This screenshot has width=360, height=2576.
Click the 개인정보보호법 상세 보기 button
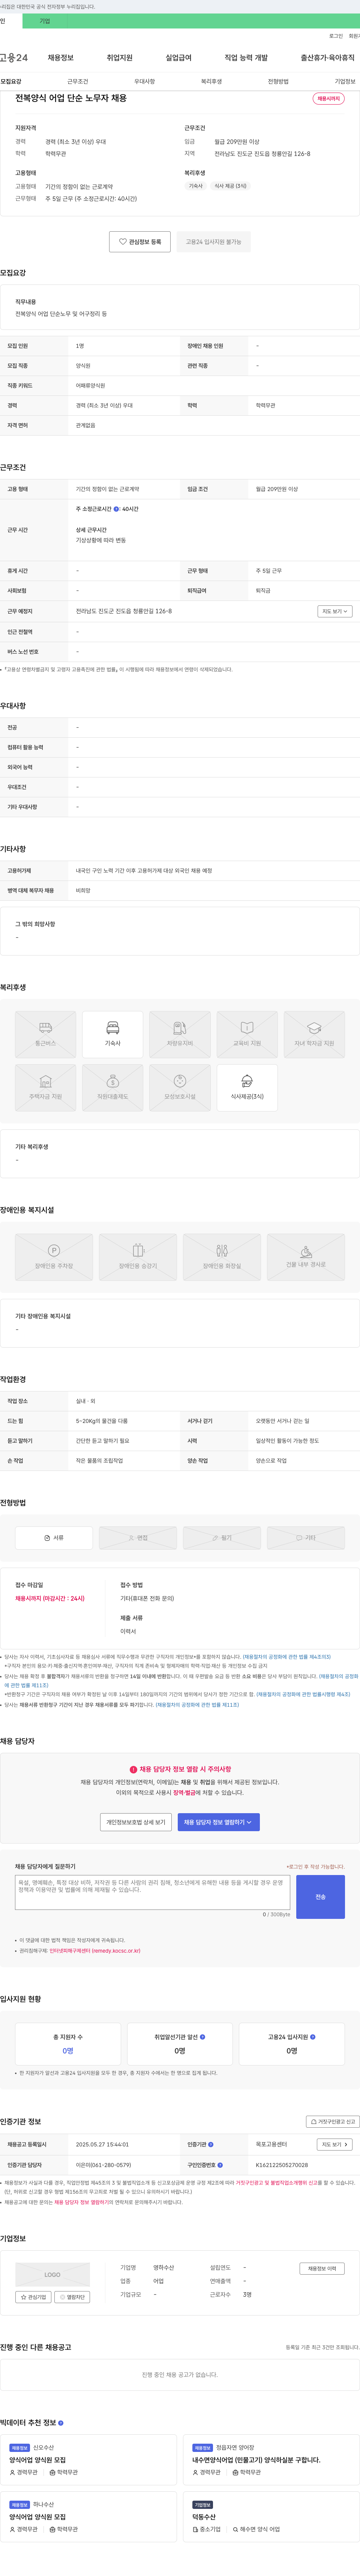136,1822
